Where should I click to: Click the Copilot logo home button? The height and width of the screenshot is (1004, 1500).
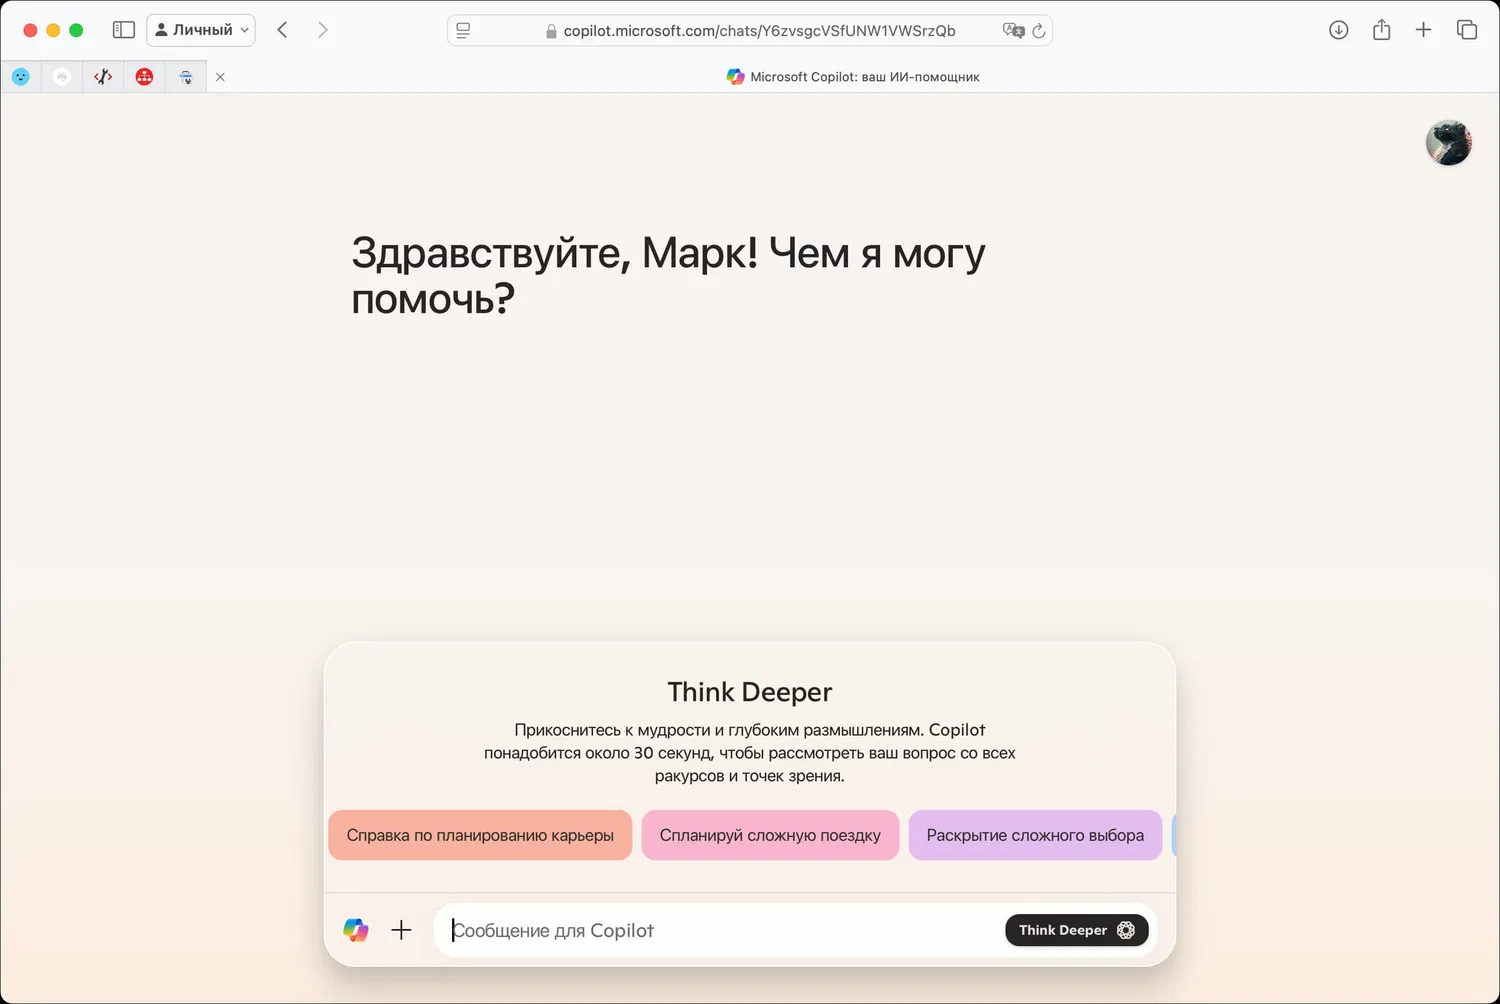(x=356, y=930)
